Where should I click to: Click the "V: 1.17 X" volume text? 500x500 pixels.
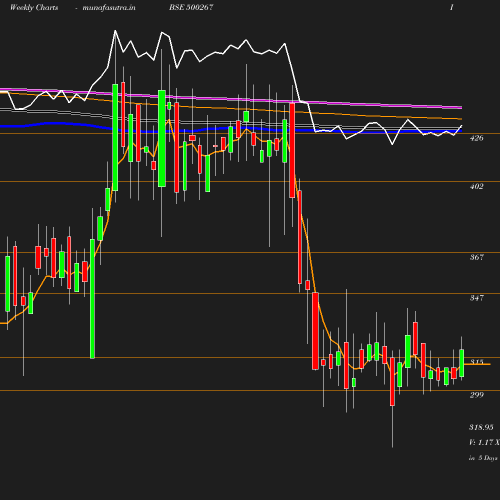tap(484, 442)
